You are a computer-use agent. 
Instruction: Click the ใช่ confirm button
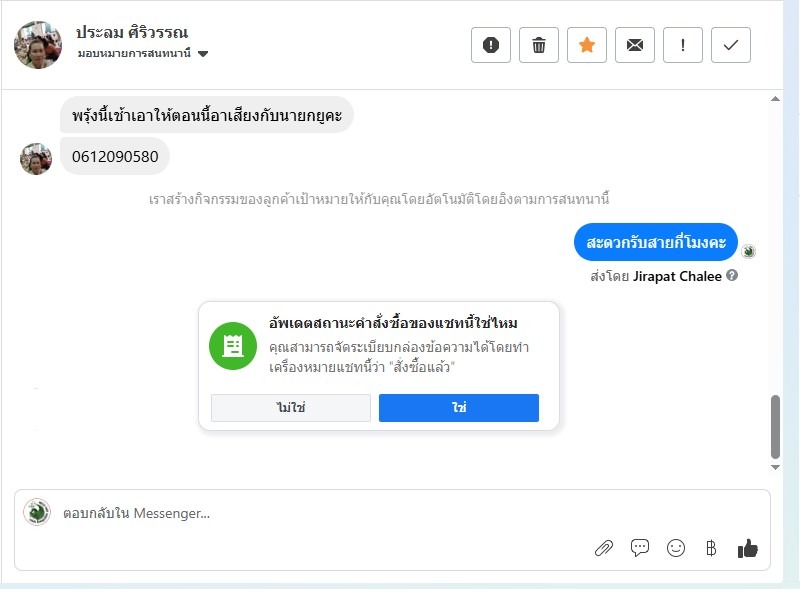click(459, 408)
